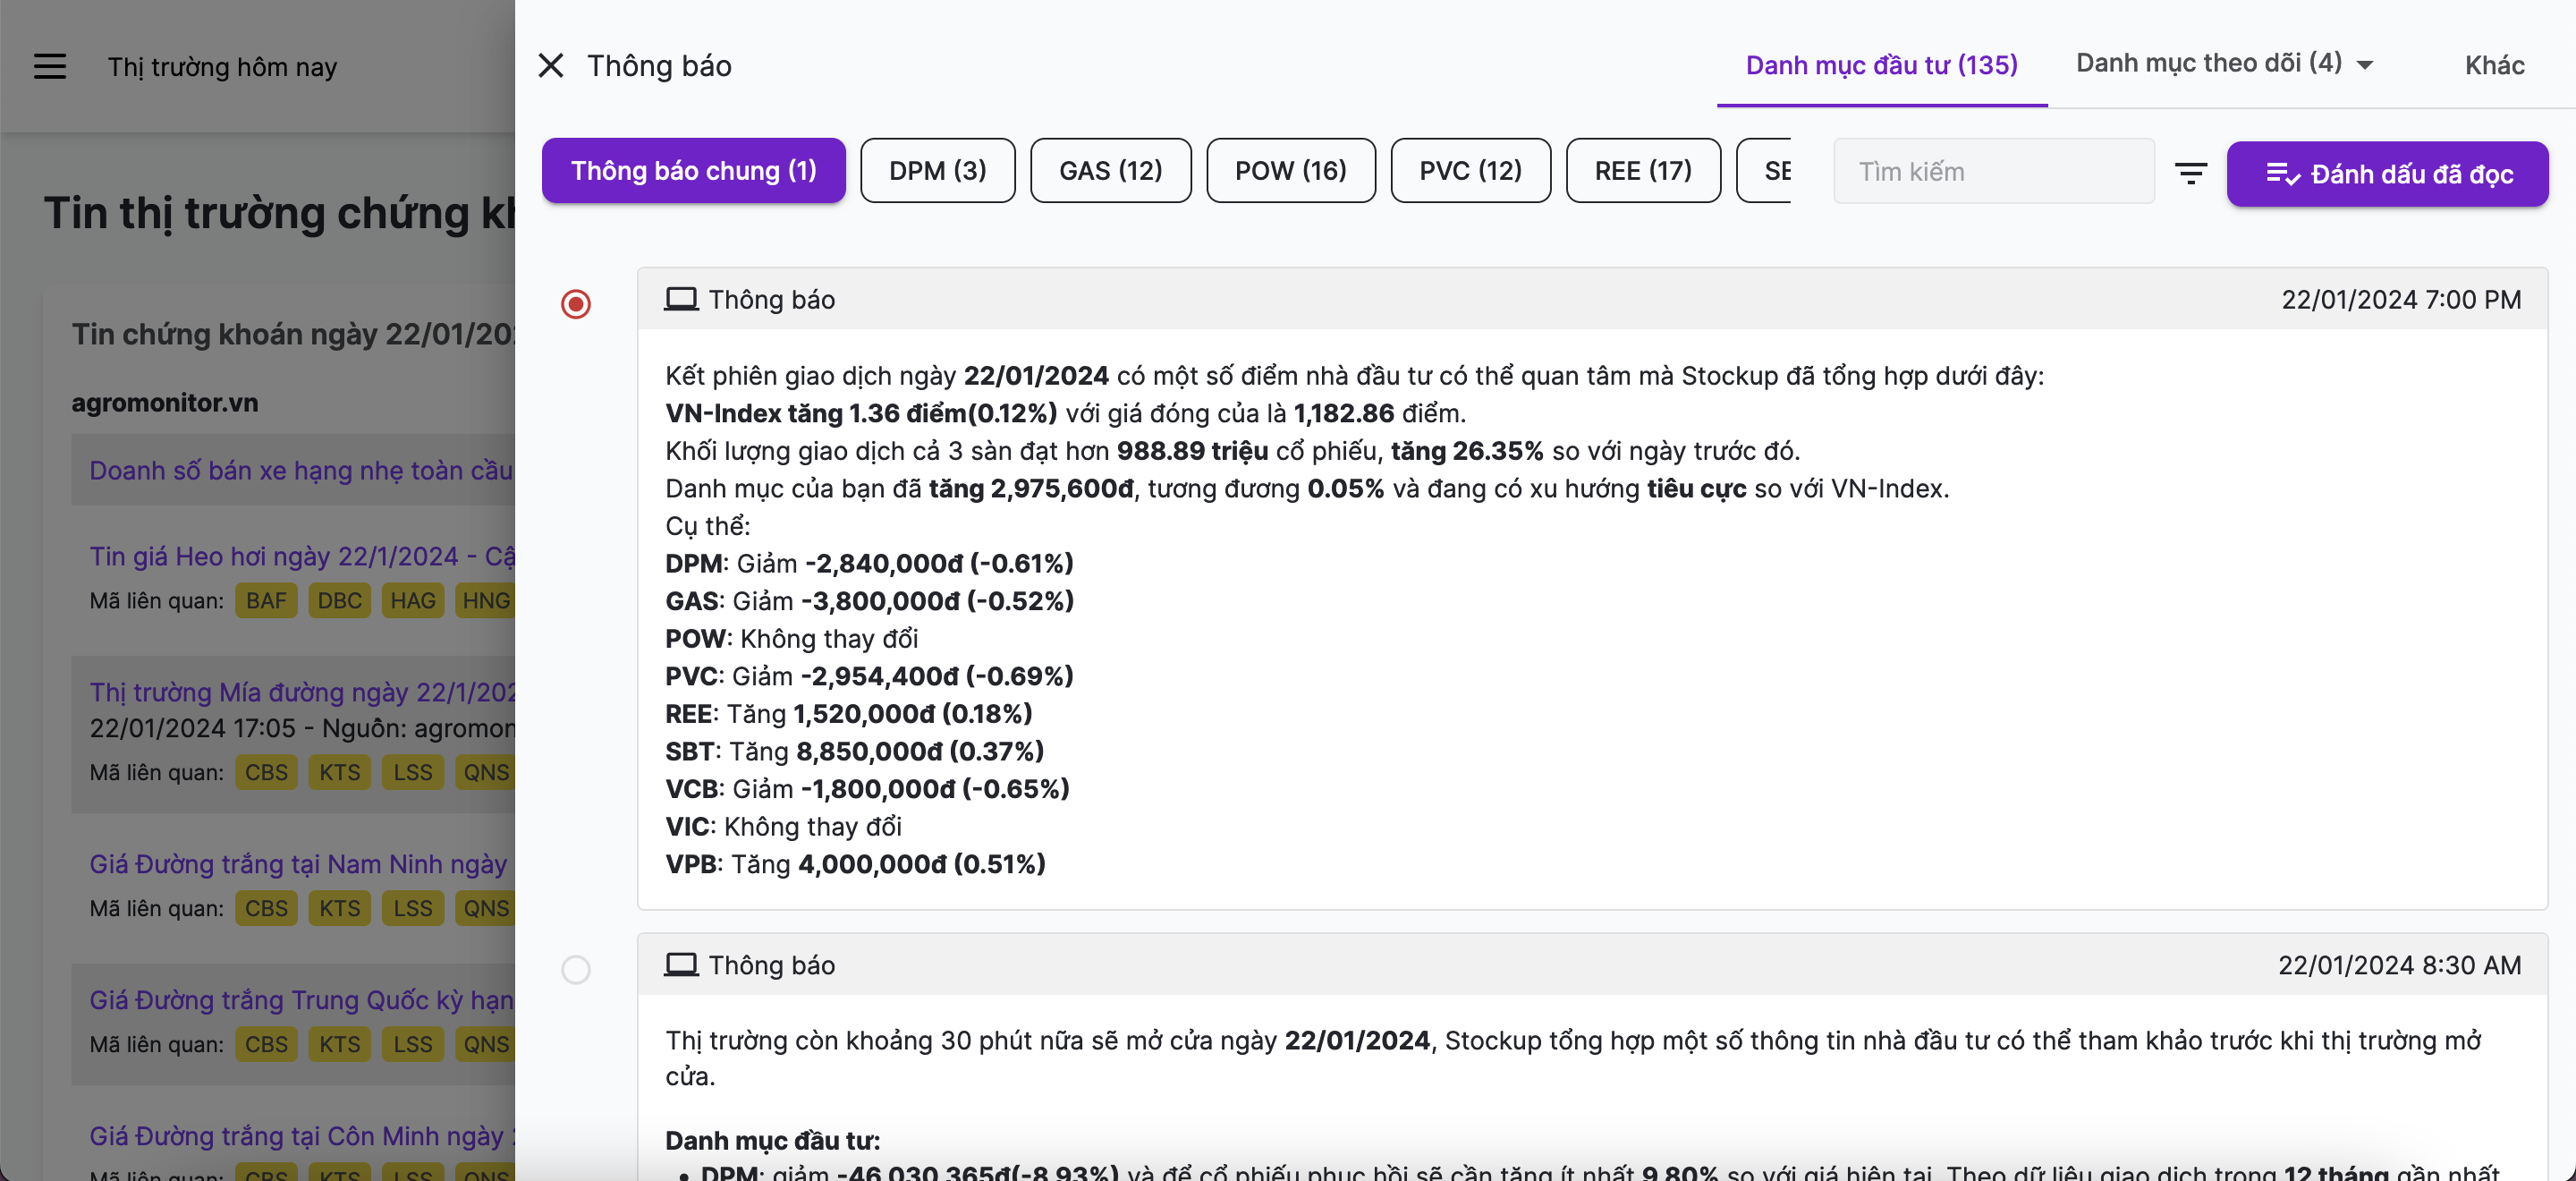Click the Tìm kiếm search field
2576x1181 pixels.
click(x=1994, y=172)
